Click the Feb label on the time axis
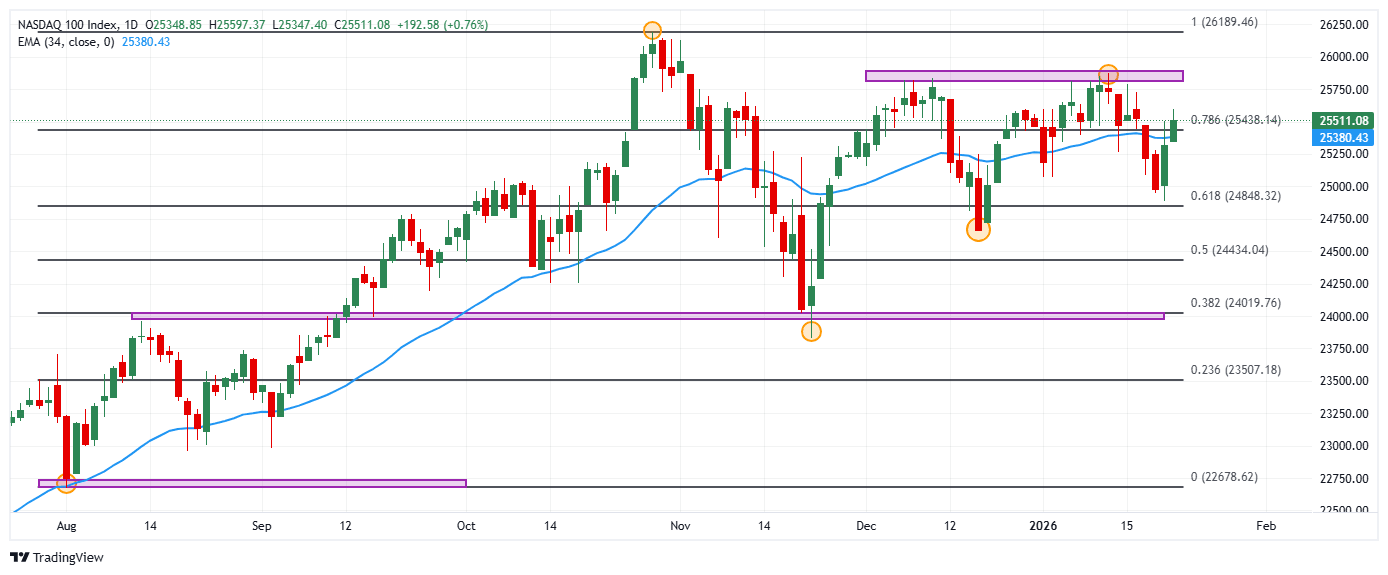1388x575 pixels. click(1265, 525)
